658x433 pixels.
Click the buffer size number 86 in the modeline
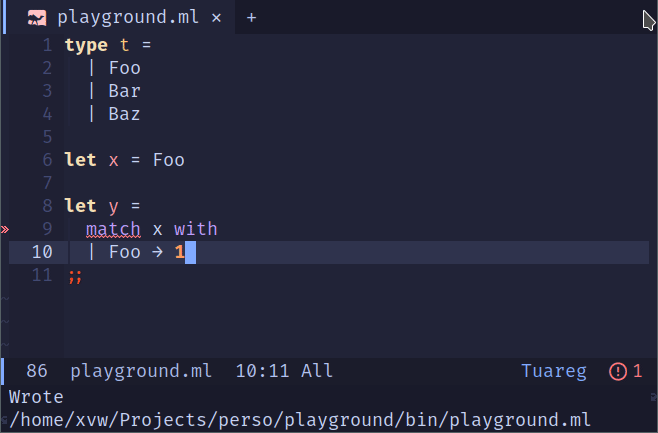click(38, 371)
